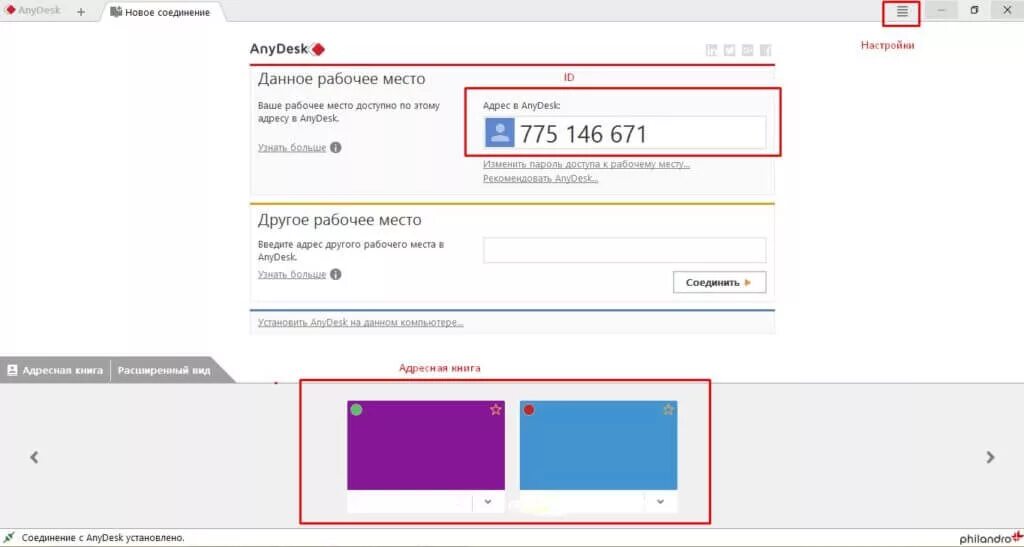
Task: Click info icon under Другое рабочее место
Action: point(336,274)
